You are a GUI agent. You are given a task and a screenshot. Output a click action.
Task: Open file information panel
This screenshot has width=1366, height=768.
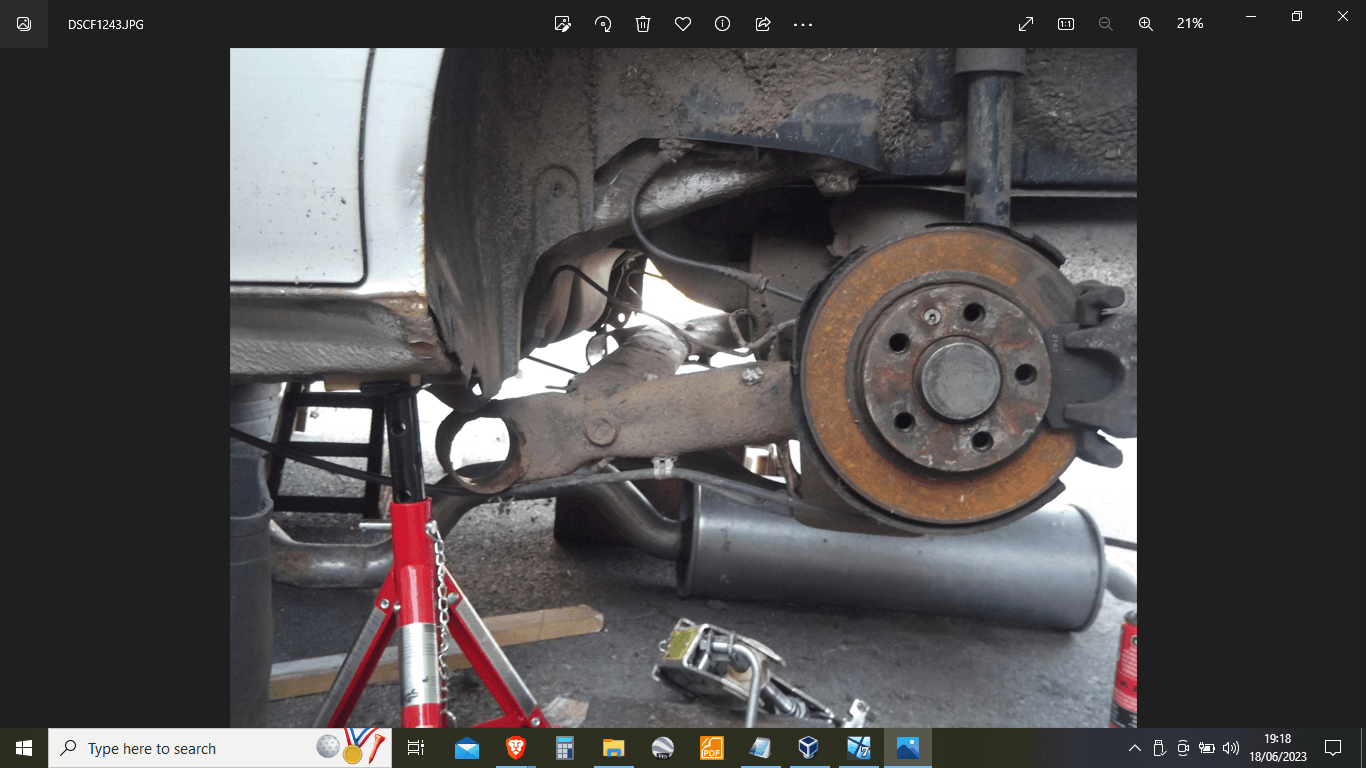click(x=722, y=23)
